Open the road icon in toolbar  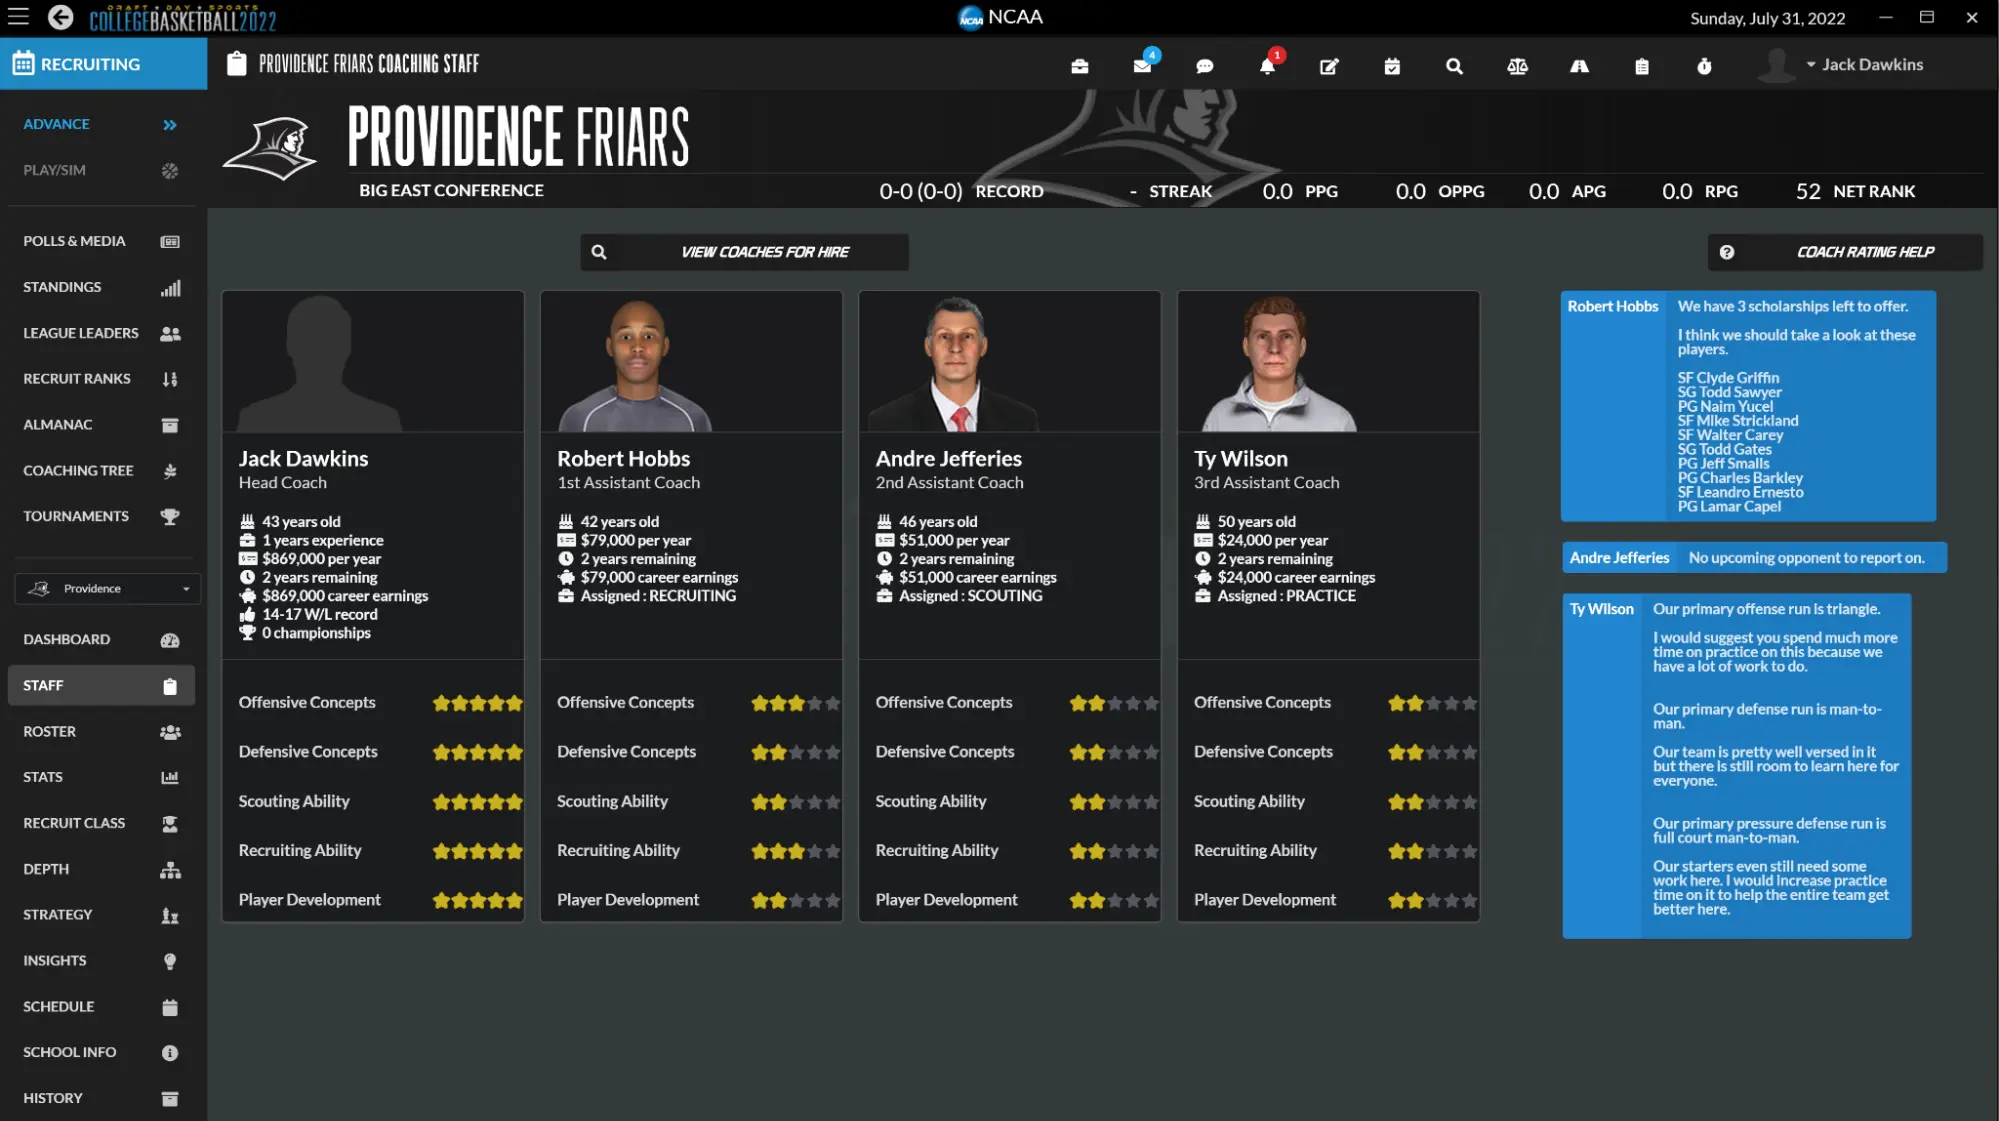click(x=1580, y=66)
